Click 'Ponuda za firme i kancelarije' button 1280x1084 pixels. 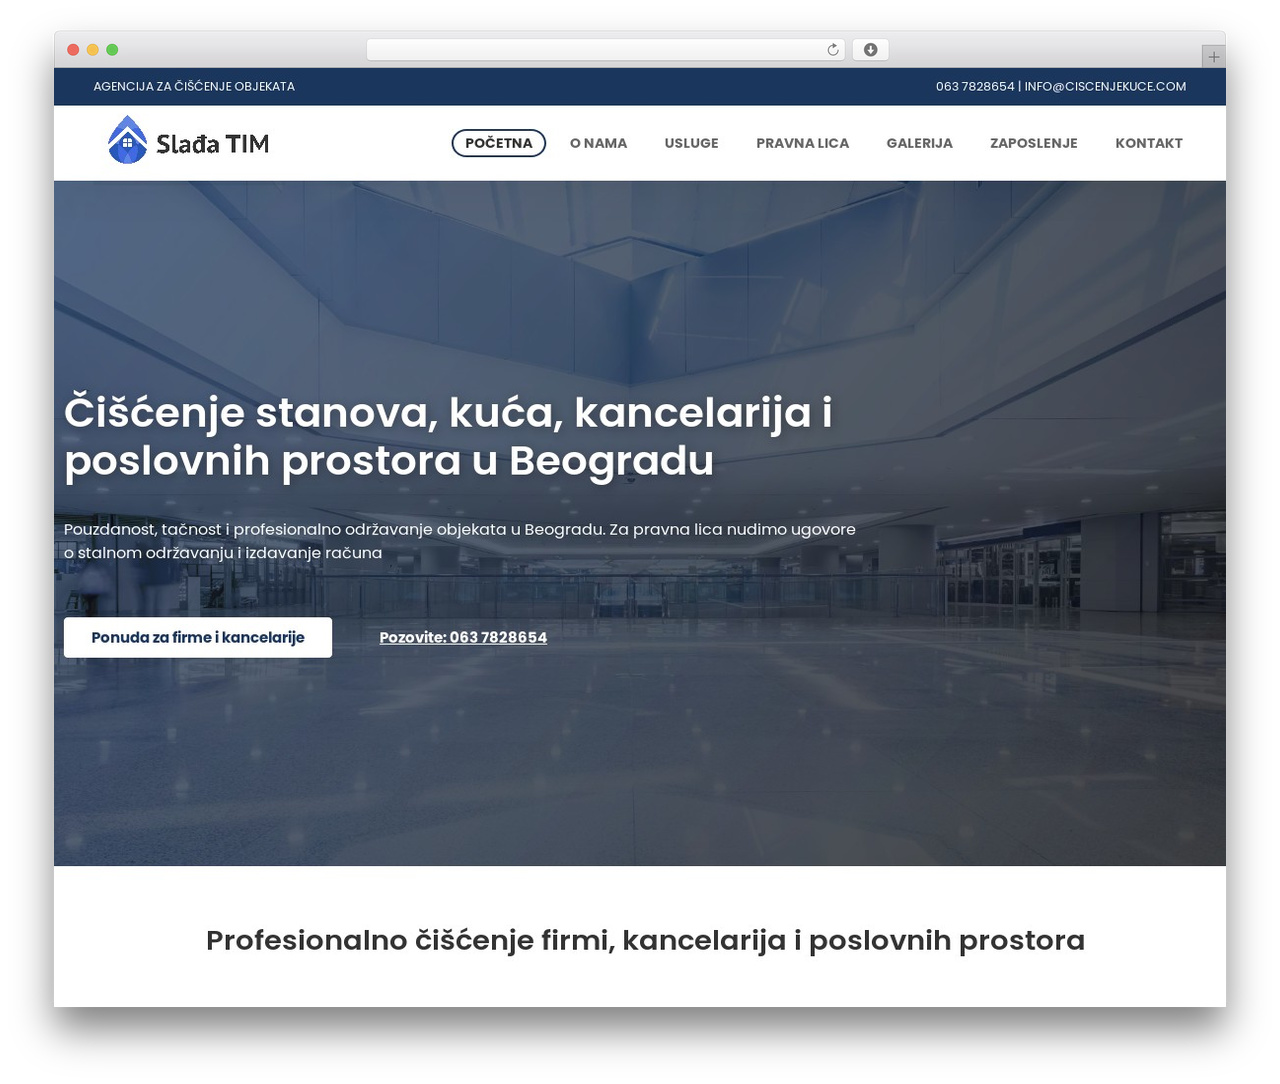click(x=198, y=637)
